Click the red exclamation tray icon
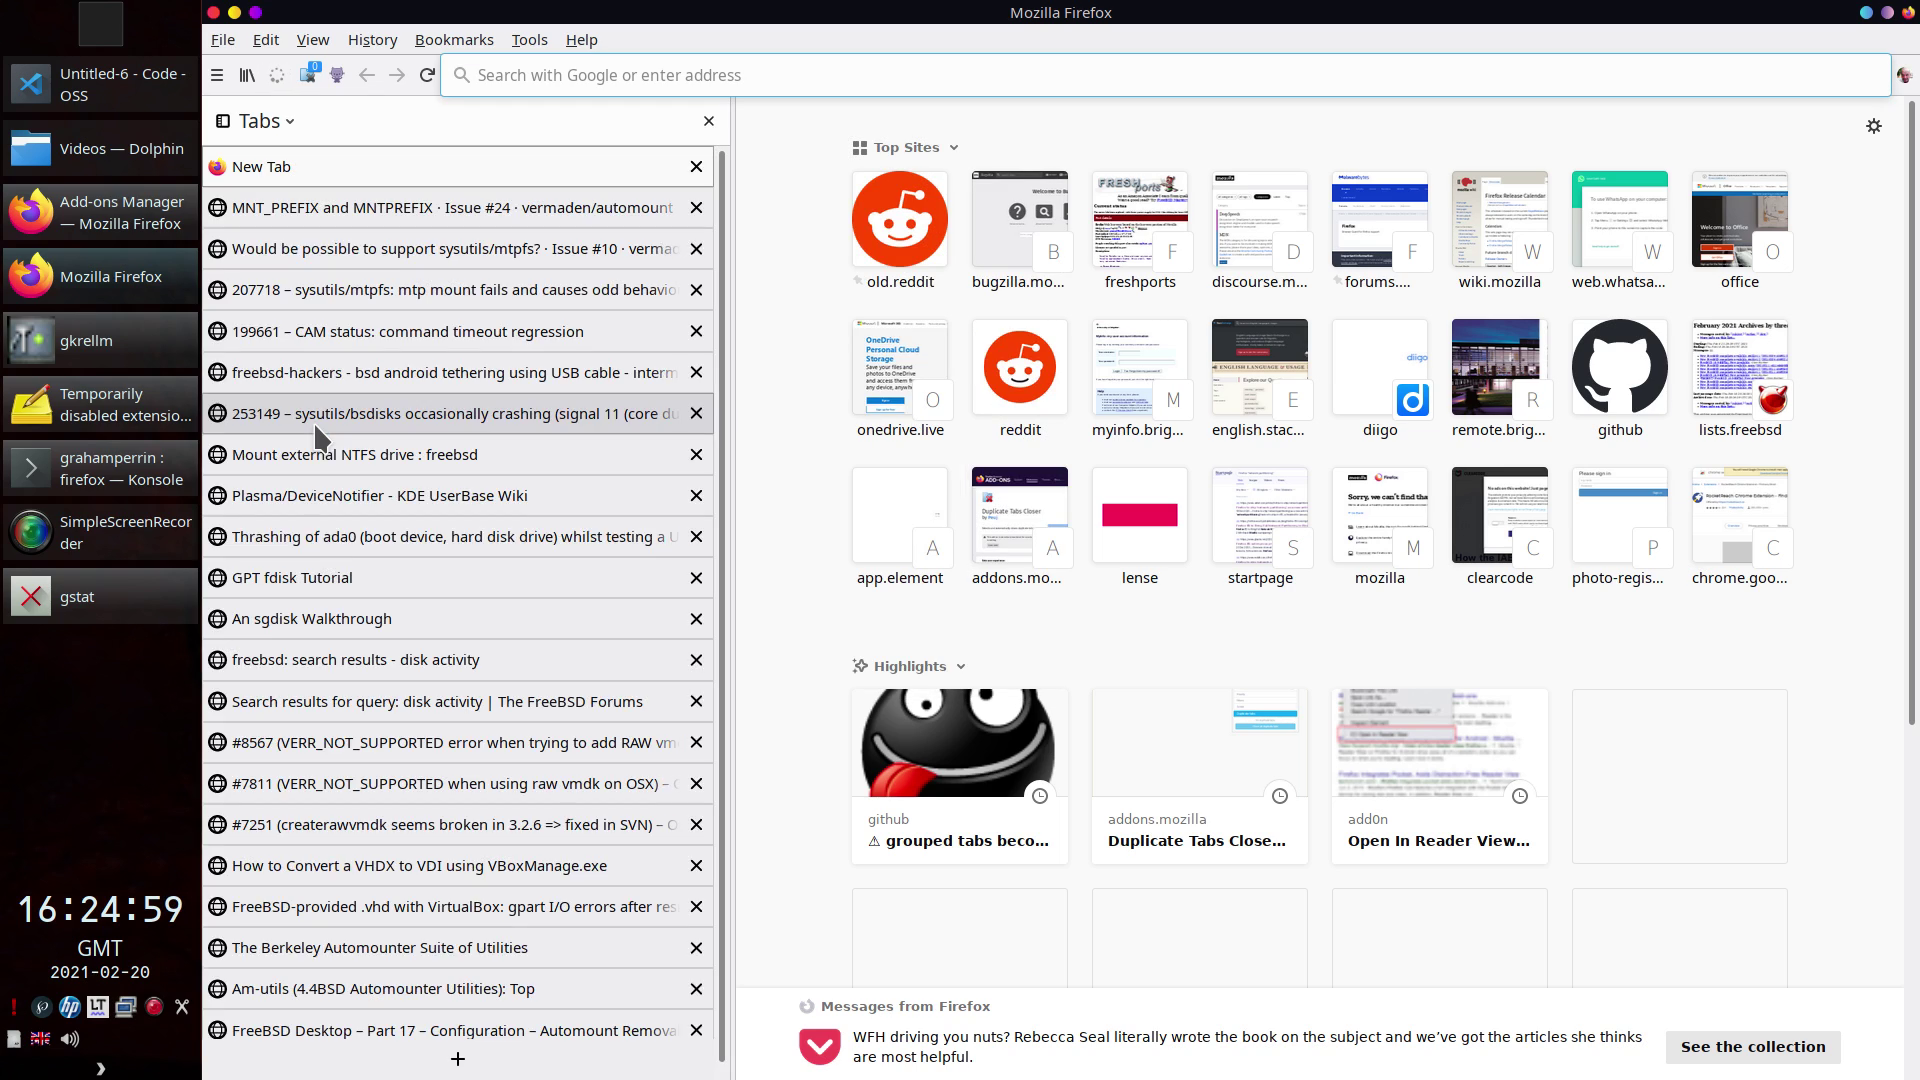1920x1080 pixels. coord(13,1007)
